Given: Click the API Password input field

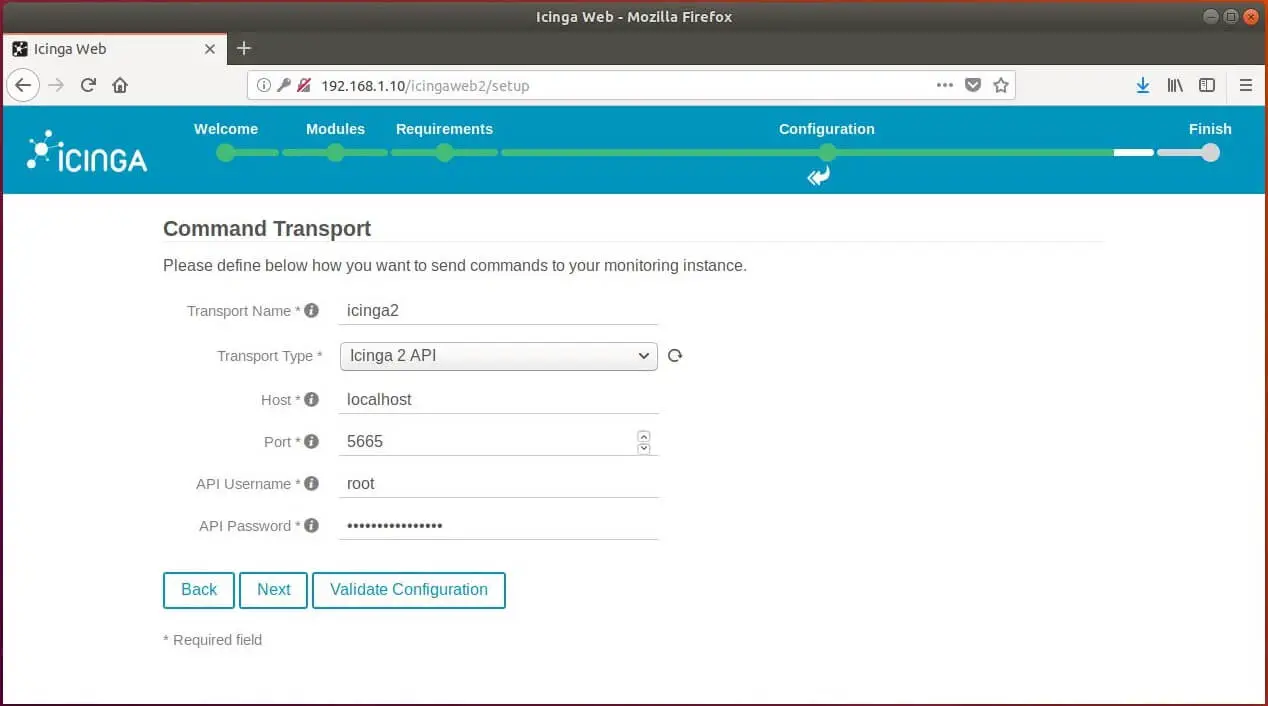Looking at the screenshot, I should (x=498, y=526).
